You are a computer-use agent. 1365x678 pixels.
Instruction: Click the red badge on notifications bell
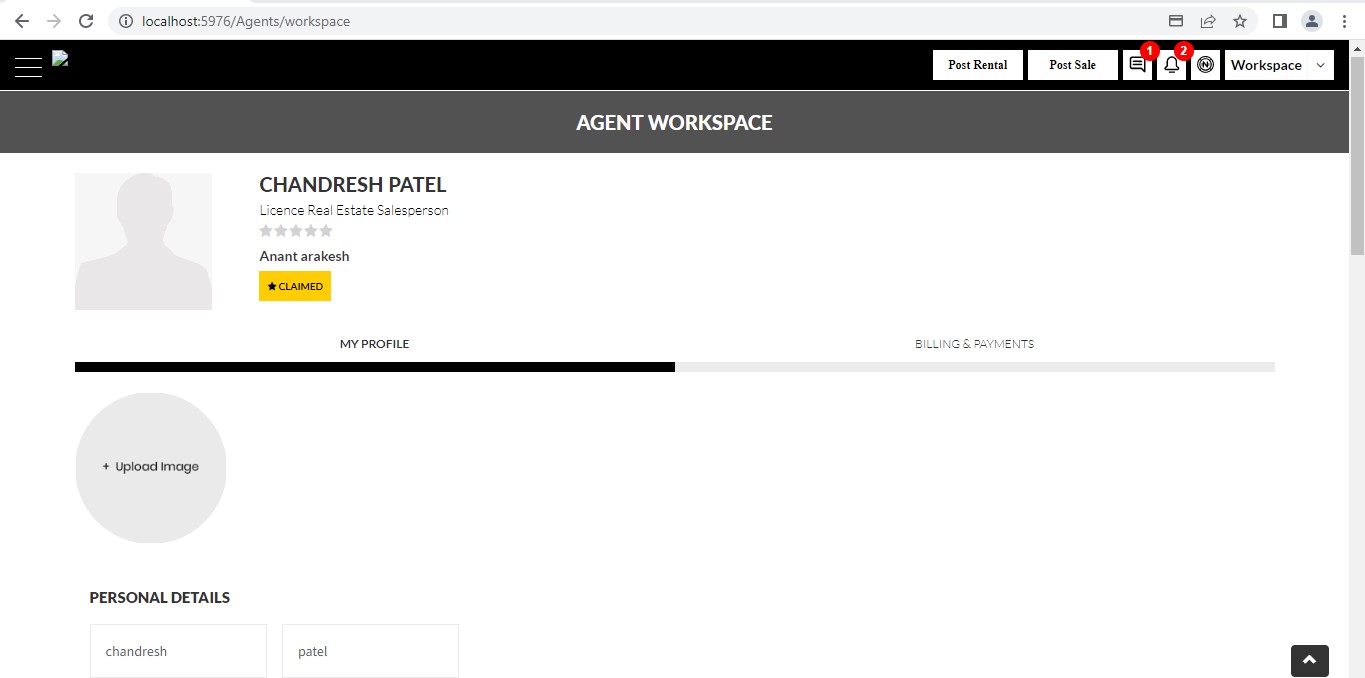pyautogui.click(x=1184, y=50)
